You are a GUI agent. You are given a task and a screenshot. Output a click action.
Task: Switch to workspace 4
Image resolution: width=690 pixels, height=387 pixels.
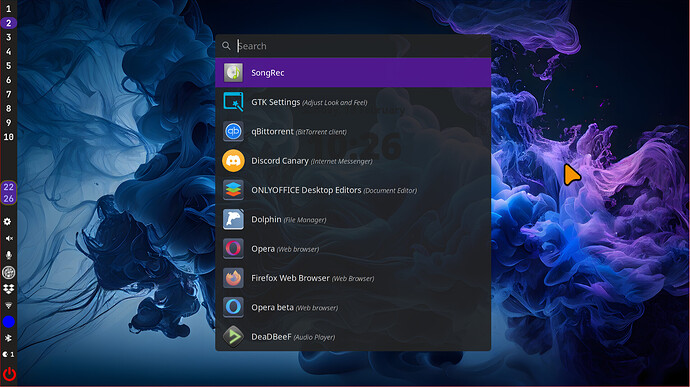coord(8,52)
